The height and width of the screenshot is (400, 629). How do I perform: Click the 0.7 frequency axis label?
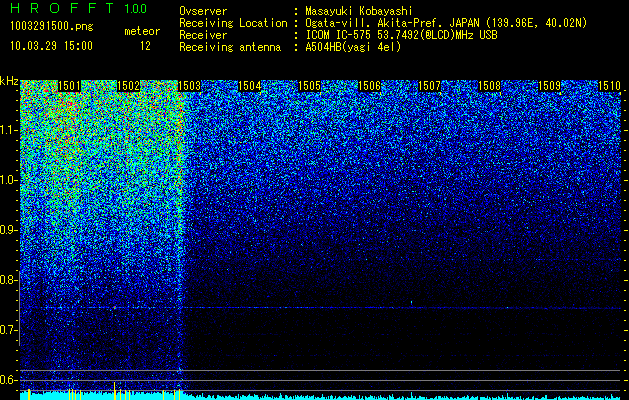8,330
